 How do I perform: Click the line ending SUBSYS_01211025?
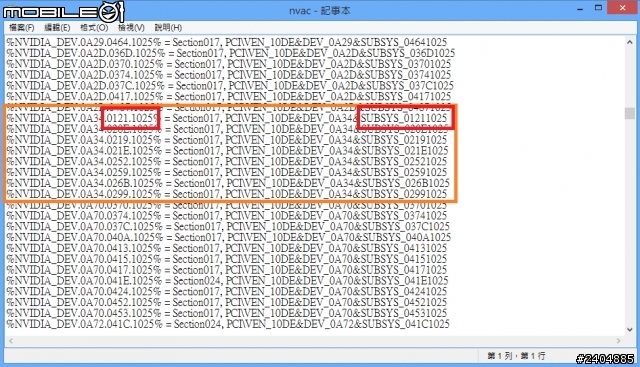point(227,118)
